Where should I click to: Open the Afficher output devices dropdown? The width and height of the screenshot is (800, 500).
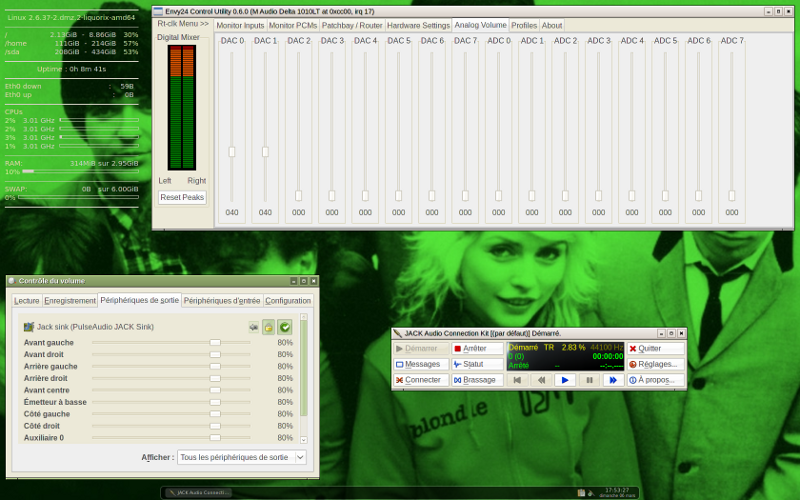242,457
